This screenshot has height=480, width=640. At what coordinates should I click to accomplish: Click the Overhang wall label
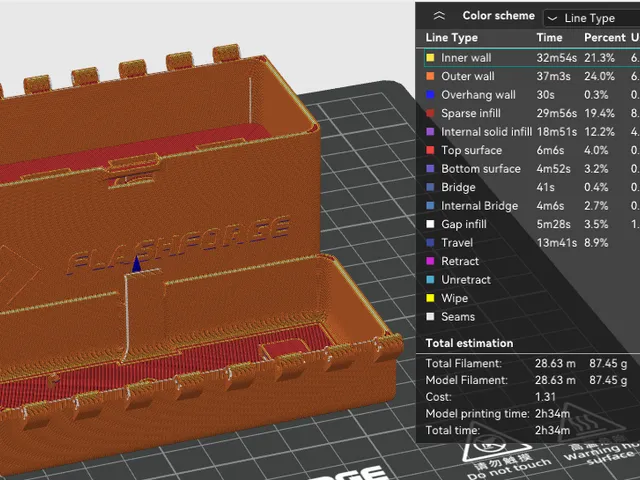[x=478, y=95]
